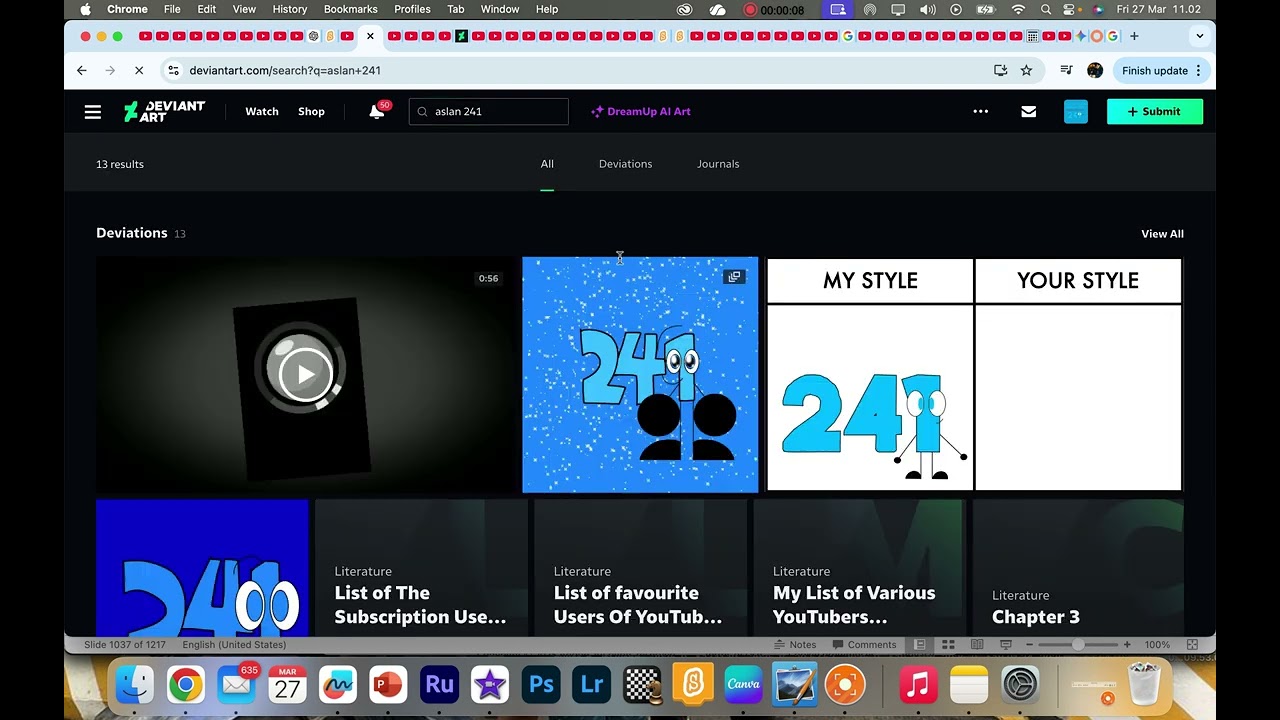1280x720 pixels.
Task: Open Lightroom from the Dock
Action: click(x=592, y=685)
